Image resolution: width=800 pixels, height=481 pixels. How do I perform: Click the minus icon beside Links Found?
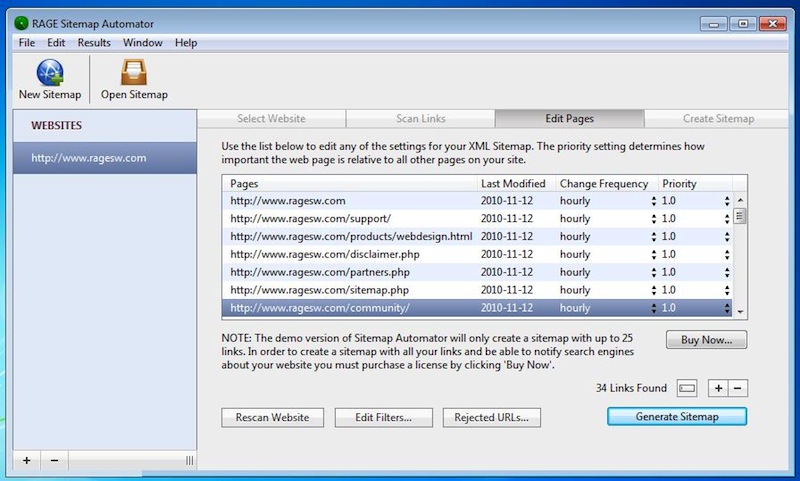coord(738,388)
